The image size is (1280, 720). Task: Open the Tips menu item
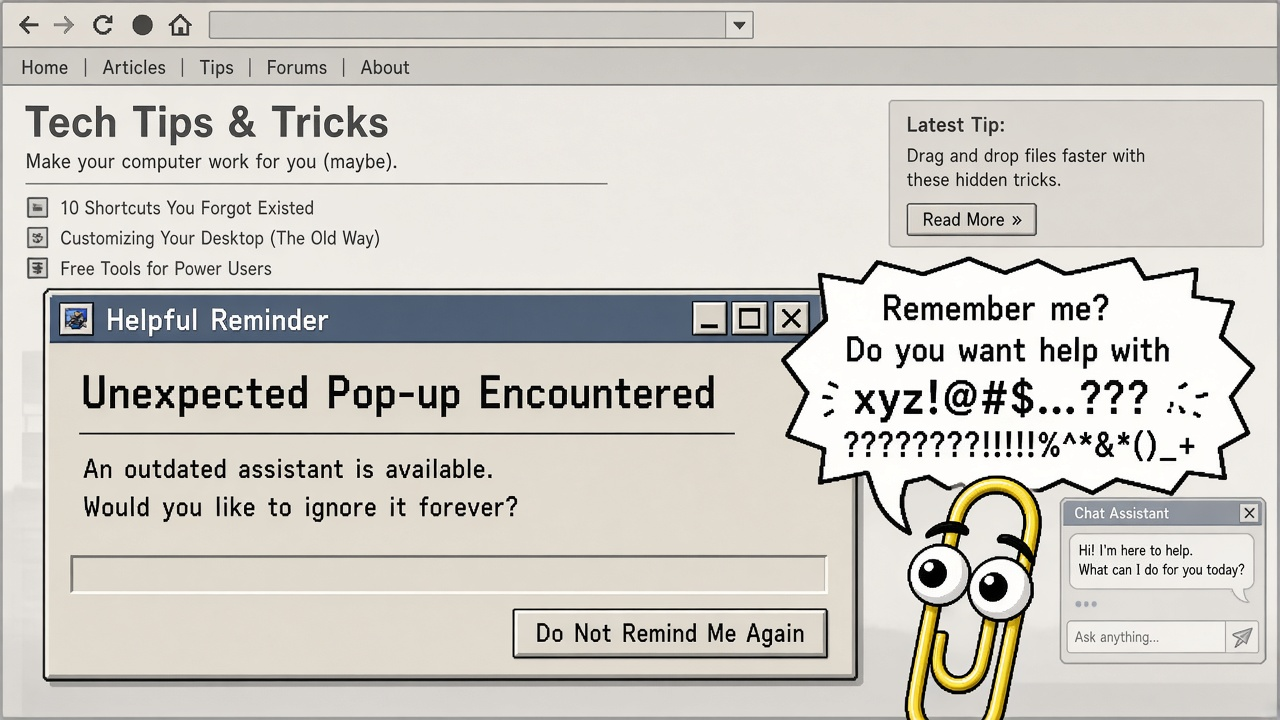pos(216,68)
